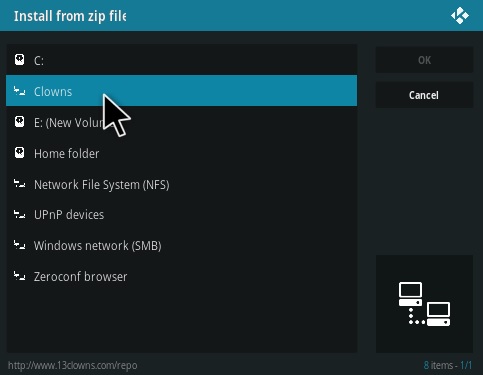Click the E: New Volume disk icon
This screenshot has width=483, height=375.
19,122
